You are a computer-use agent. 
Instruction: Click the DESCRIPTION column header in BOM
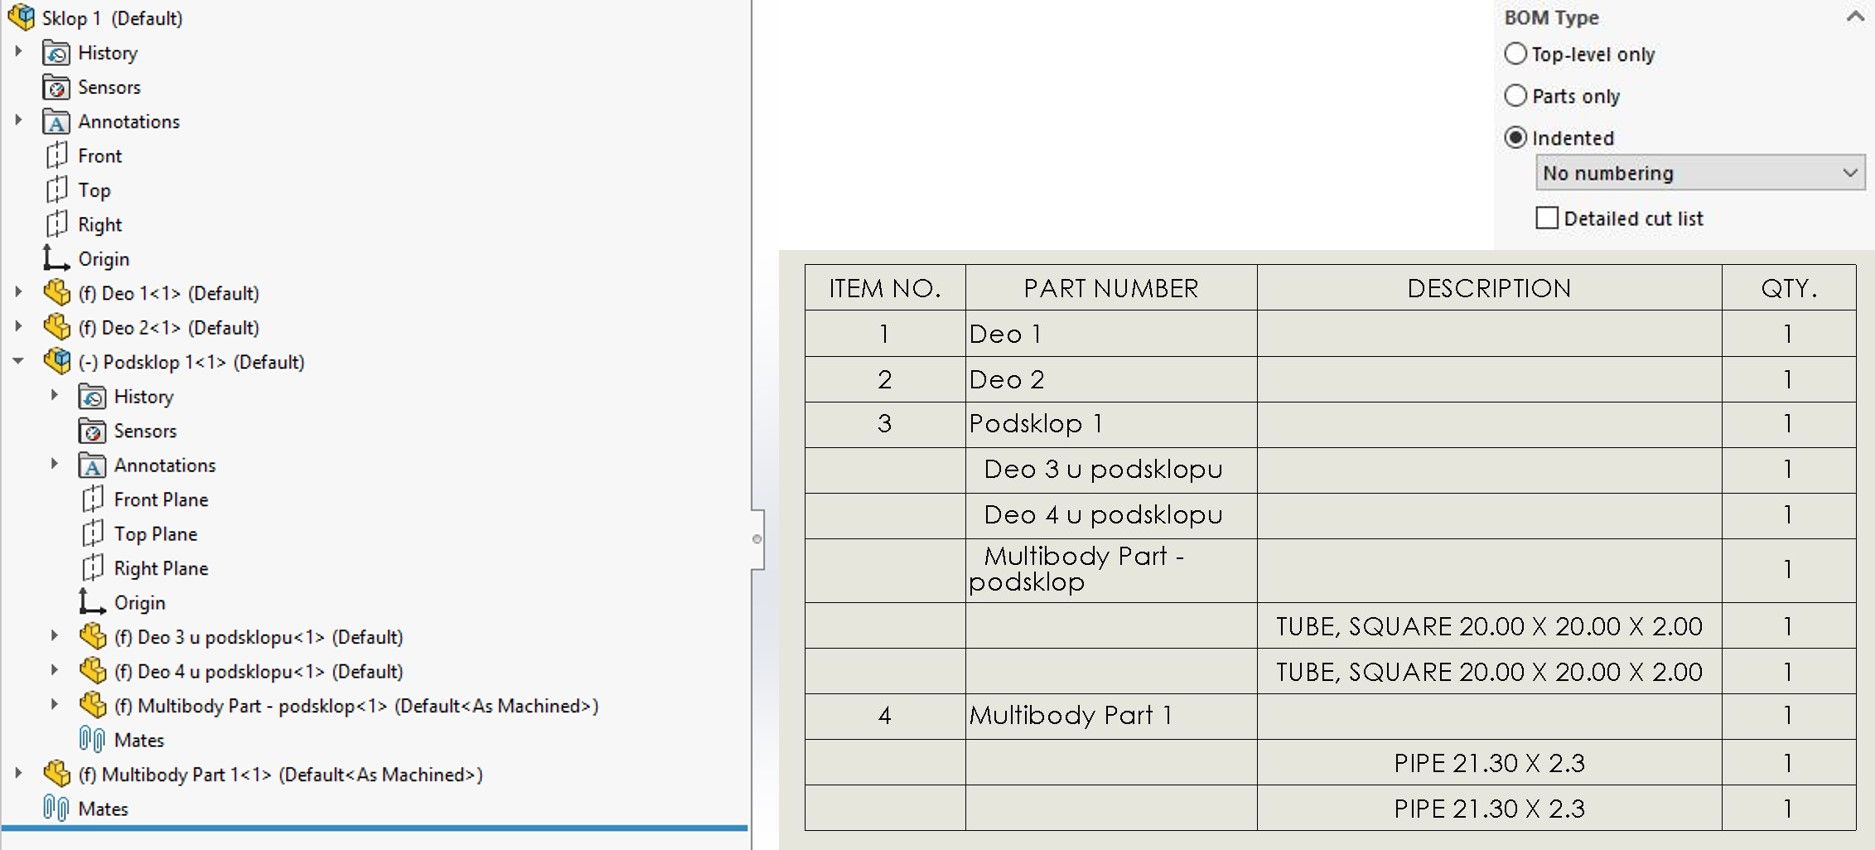(x=1488, y=288)
